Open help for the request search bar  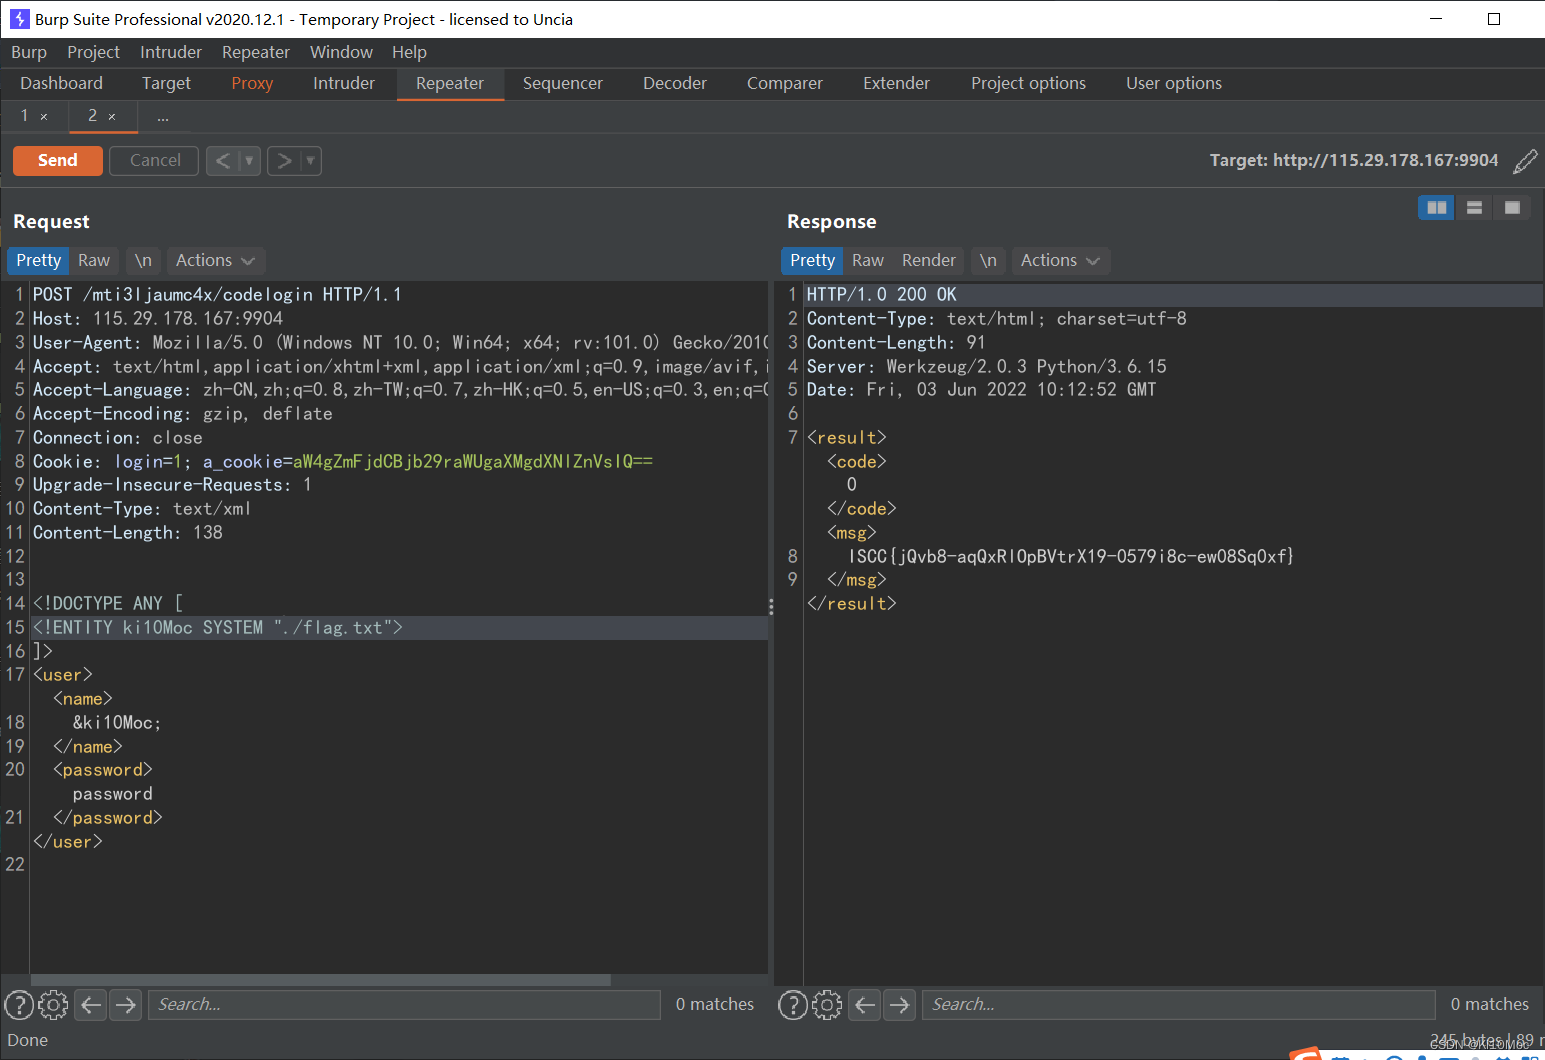coord(19,1004)
